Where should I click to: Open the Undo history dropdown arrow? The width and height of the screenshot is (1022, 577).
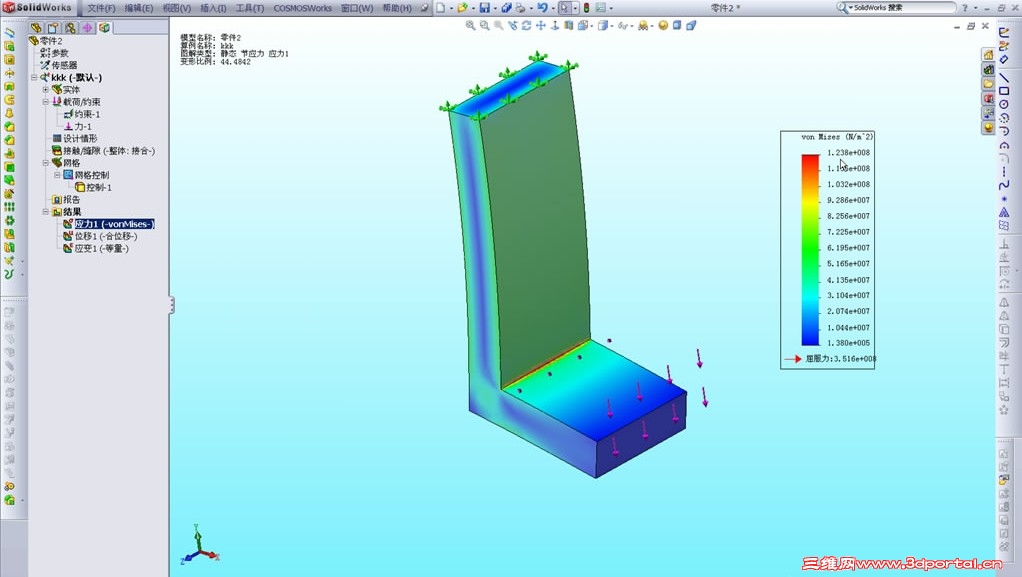(553, 8)
